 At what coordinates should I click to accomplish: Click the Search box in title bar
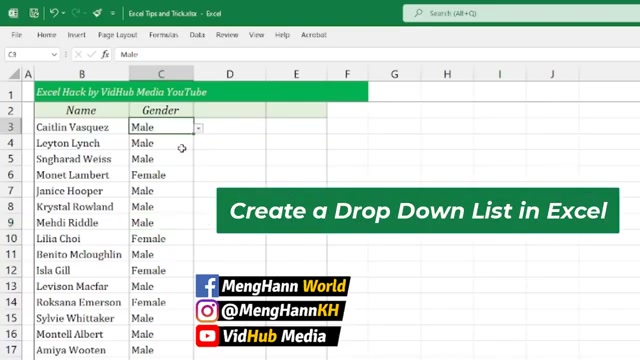pos(521,13)
